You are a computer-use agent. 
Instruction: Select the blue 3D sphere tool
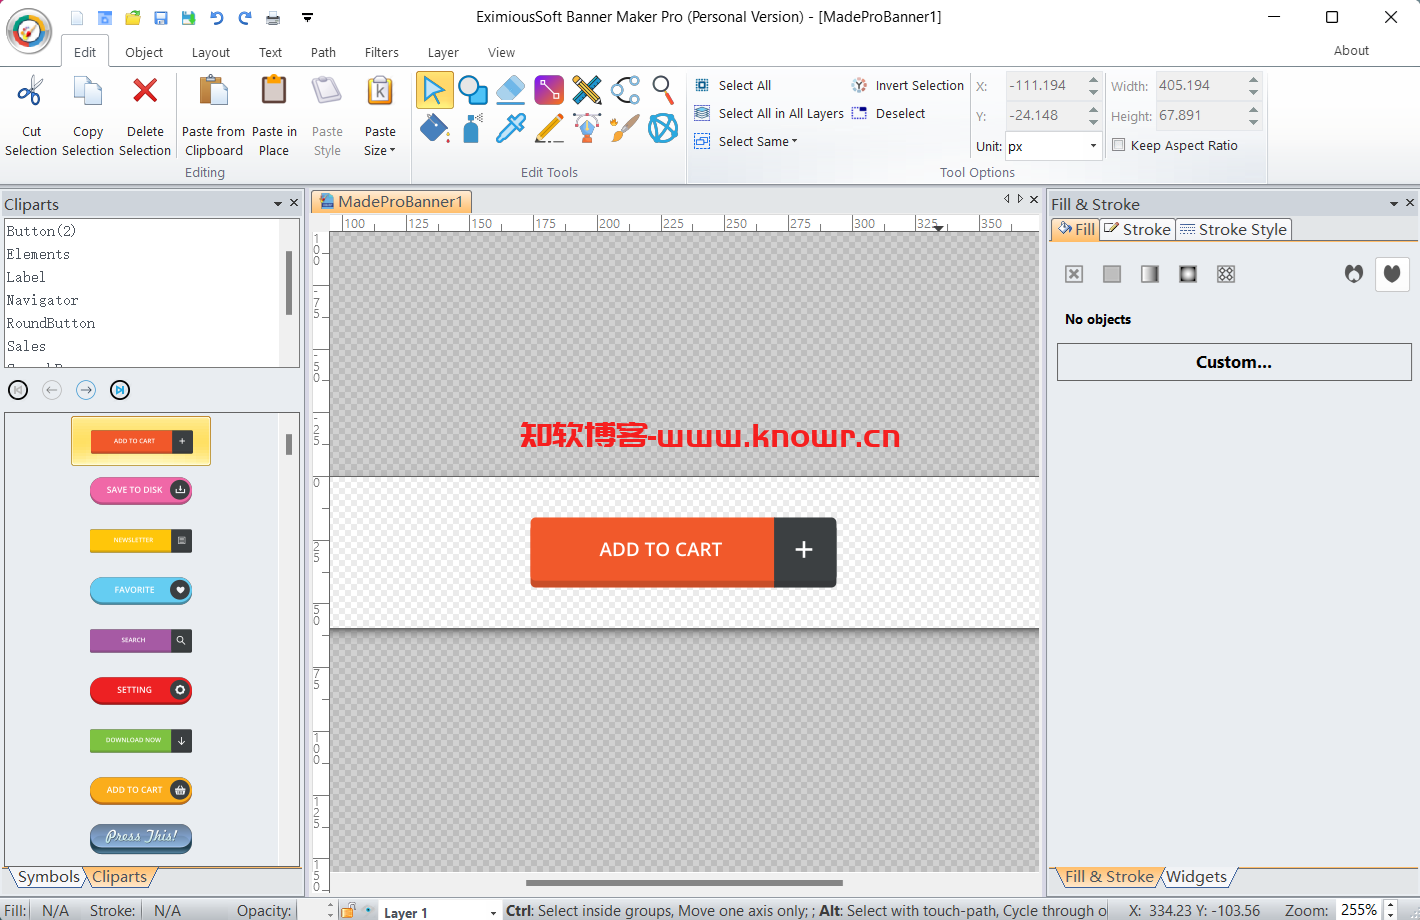tap(663, 128)
